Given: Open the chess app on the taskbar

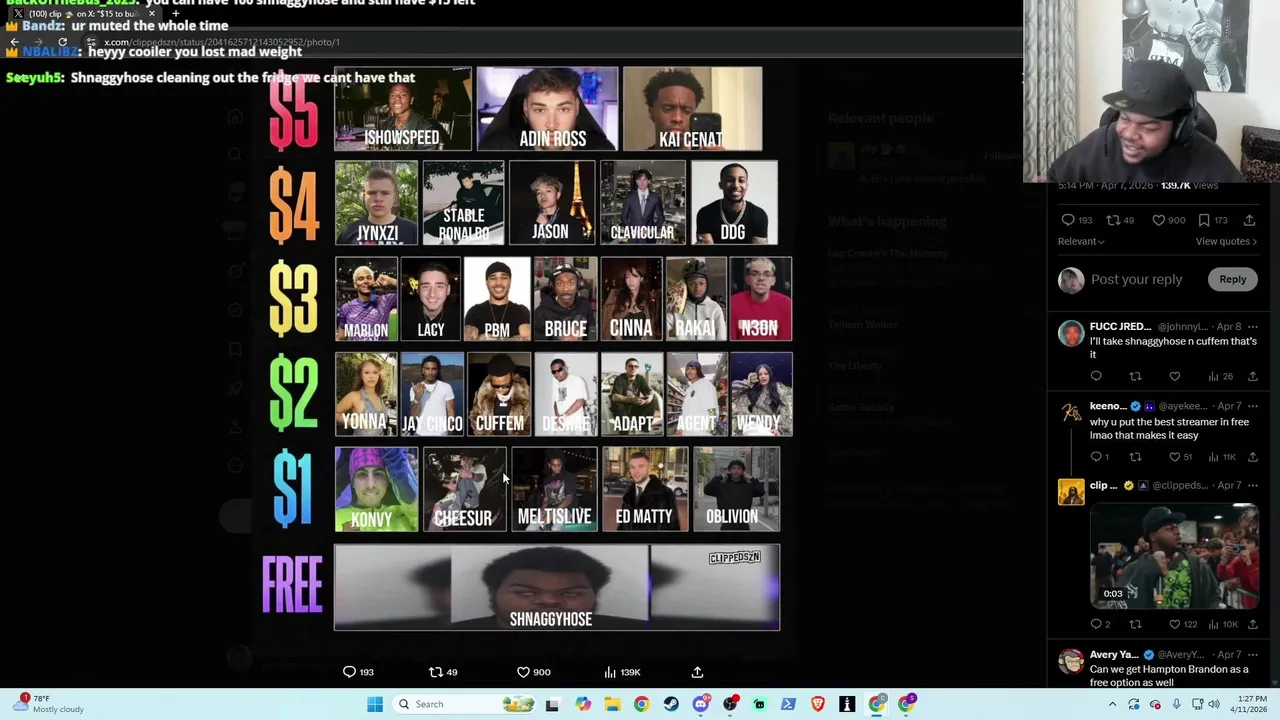Looking at the screenshot, I should pyautogui.click(x=847, y=704).
